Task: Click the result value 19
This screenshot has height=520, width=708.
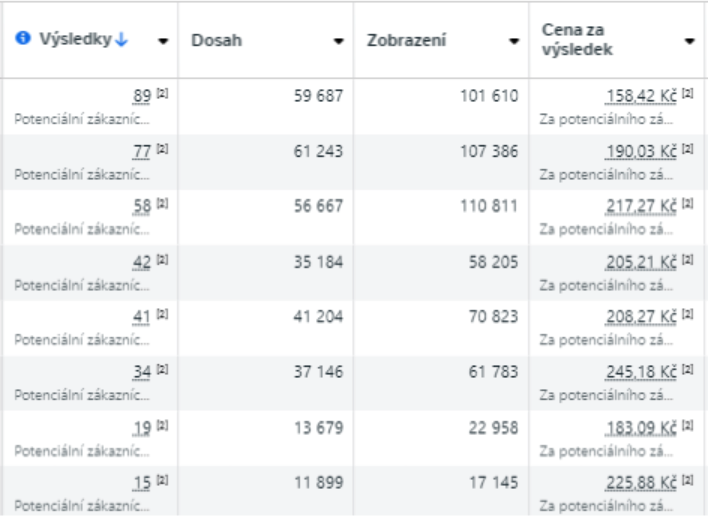Action: [142, 427]
